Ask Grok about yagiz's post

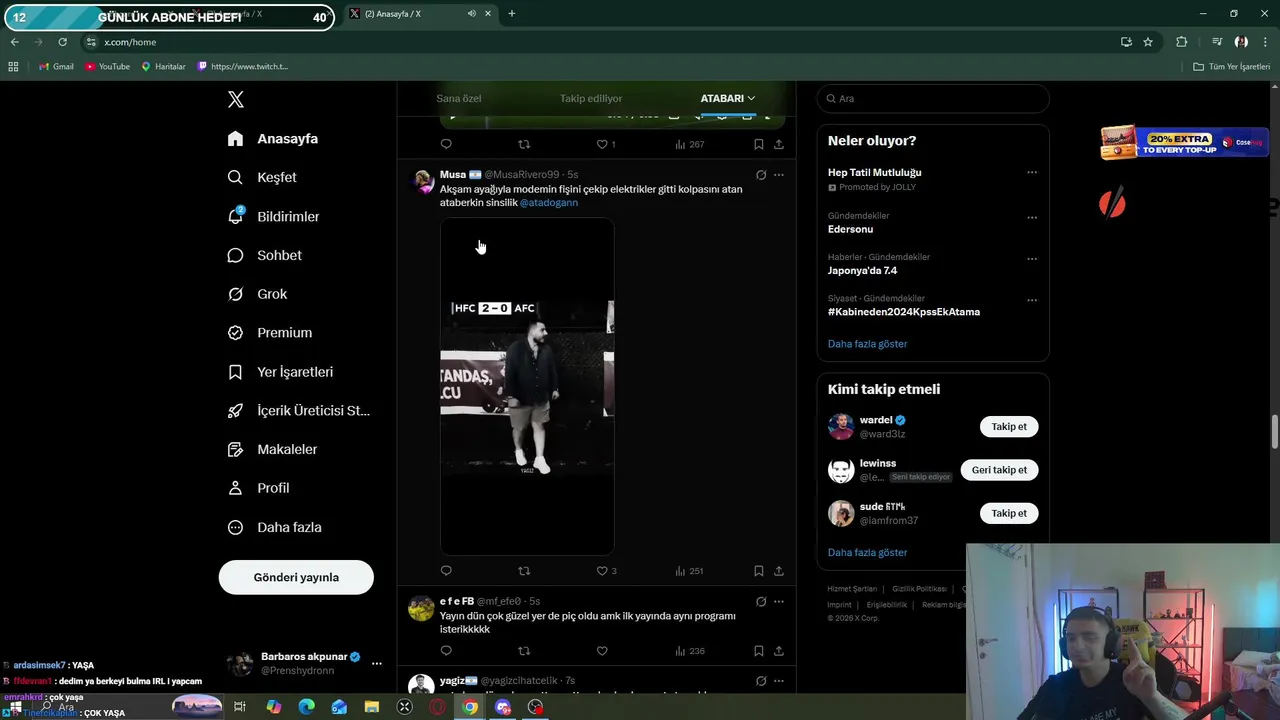coord(761,681)
